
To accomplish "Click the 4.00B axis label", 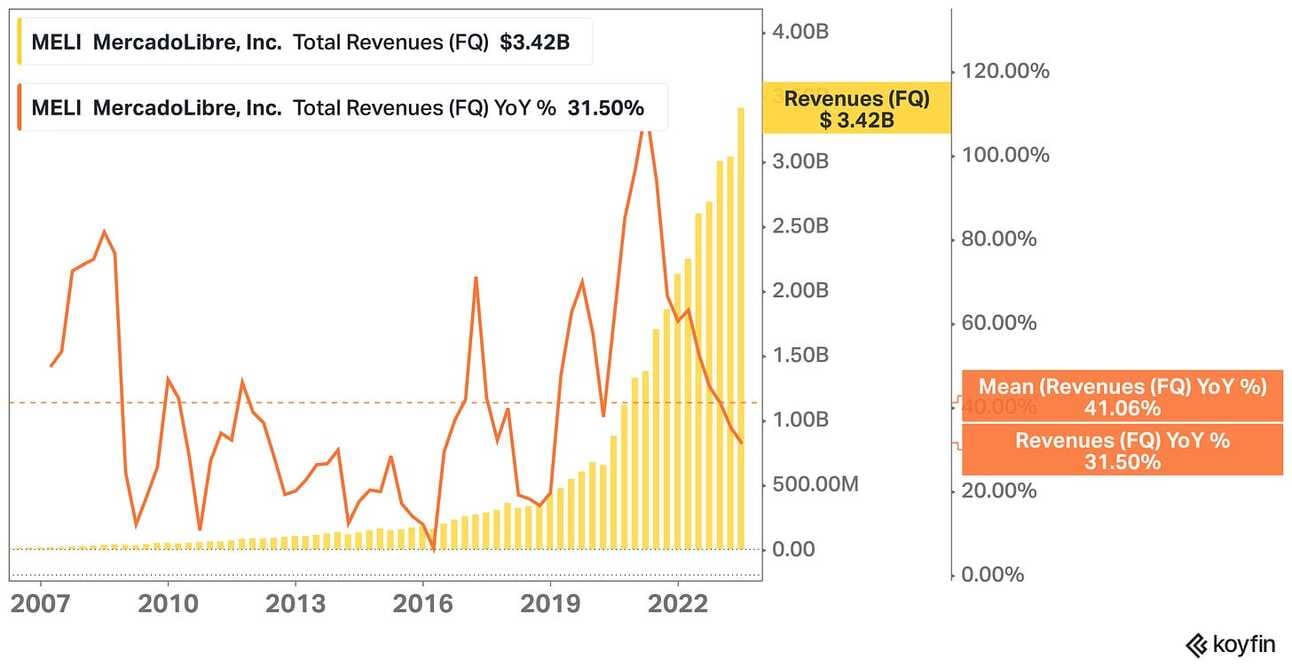I will click(x=801, y=32).
